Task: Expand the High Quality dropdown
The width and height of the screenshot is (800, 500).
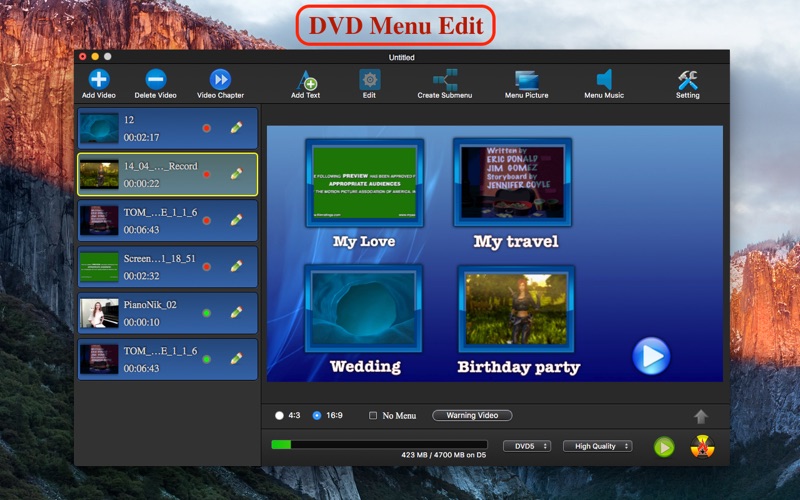Action: [598, 446]
